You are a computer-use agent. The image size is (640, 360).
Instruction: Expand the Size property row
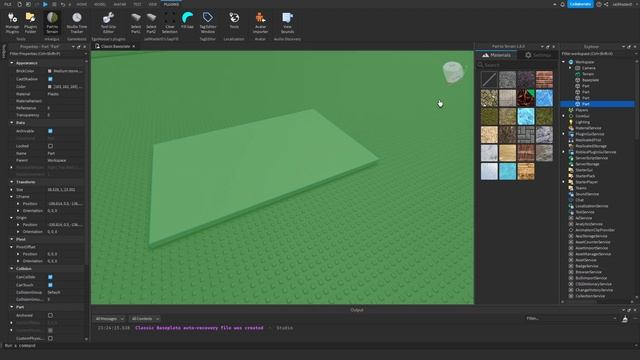[11, 189]
